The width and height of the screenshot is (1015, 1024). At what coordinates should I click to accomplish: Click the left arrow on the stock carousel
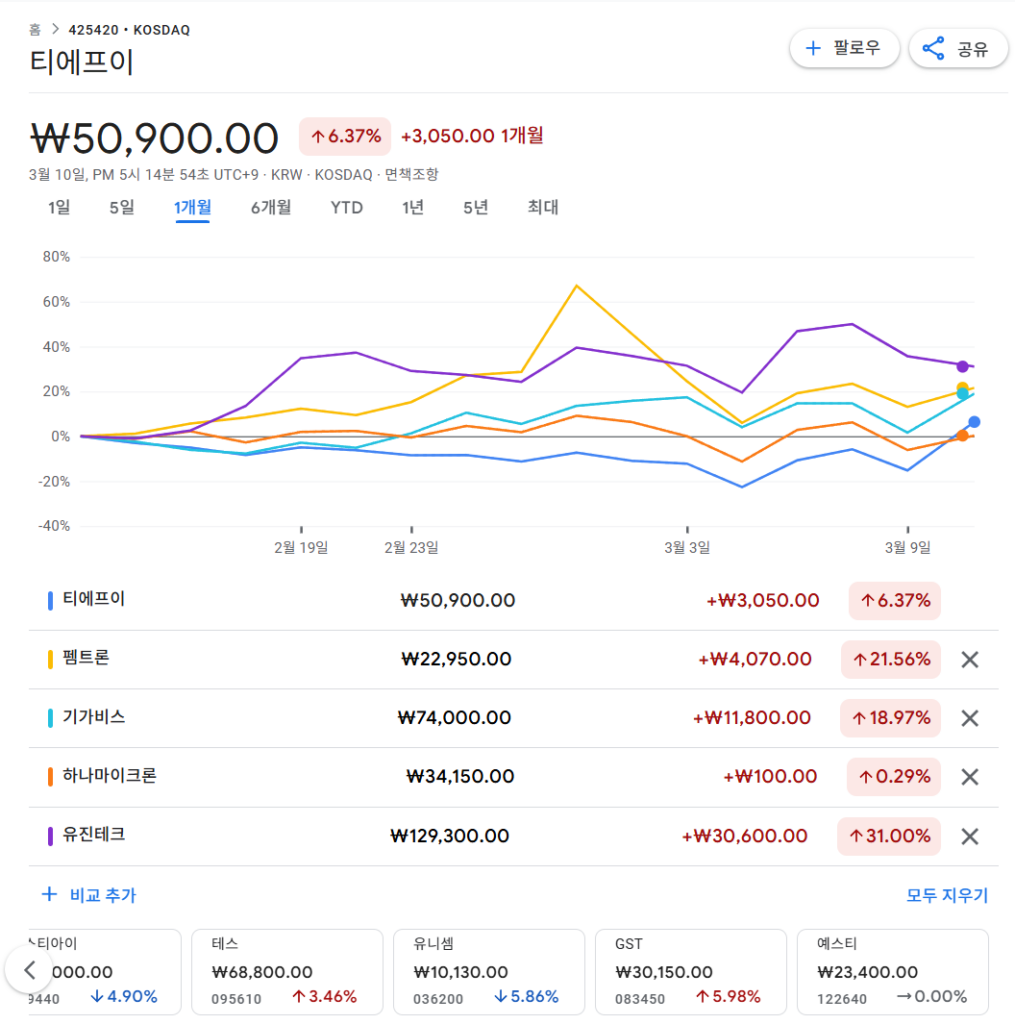pos(30,969)
